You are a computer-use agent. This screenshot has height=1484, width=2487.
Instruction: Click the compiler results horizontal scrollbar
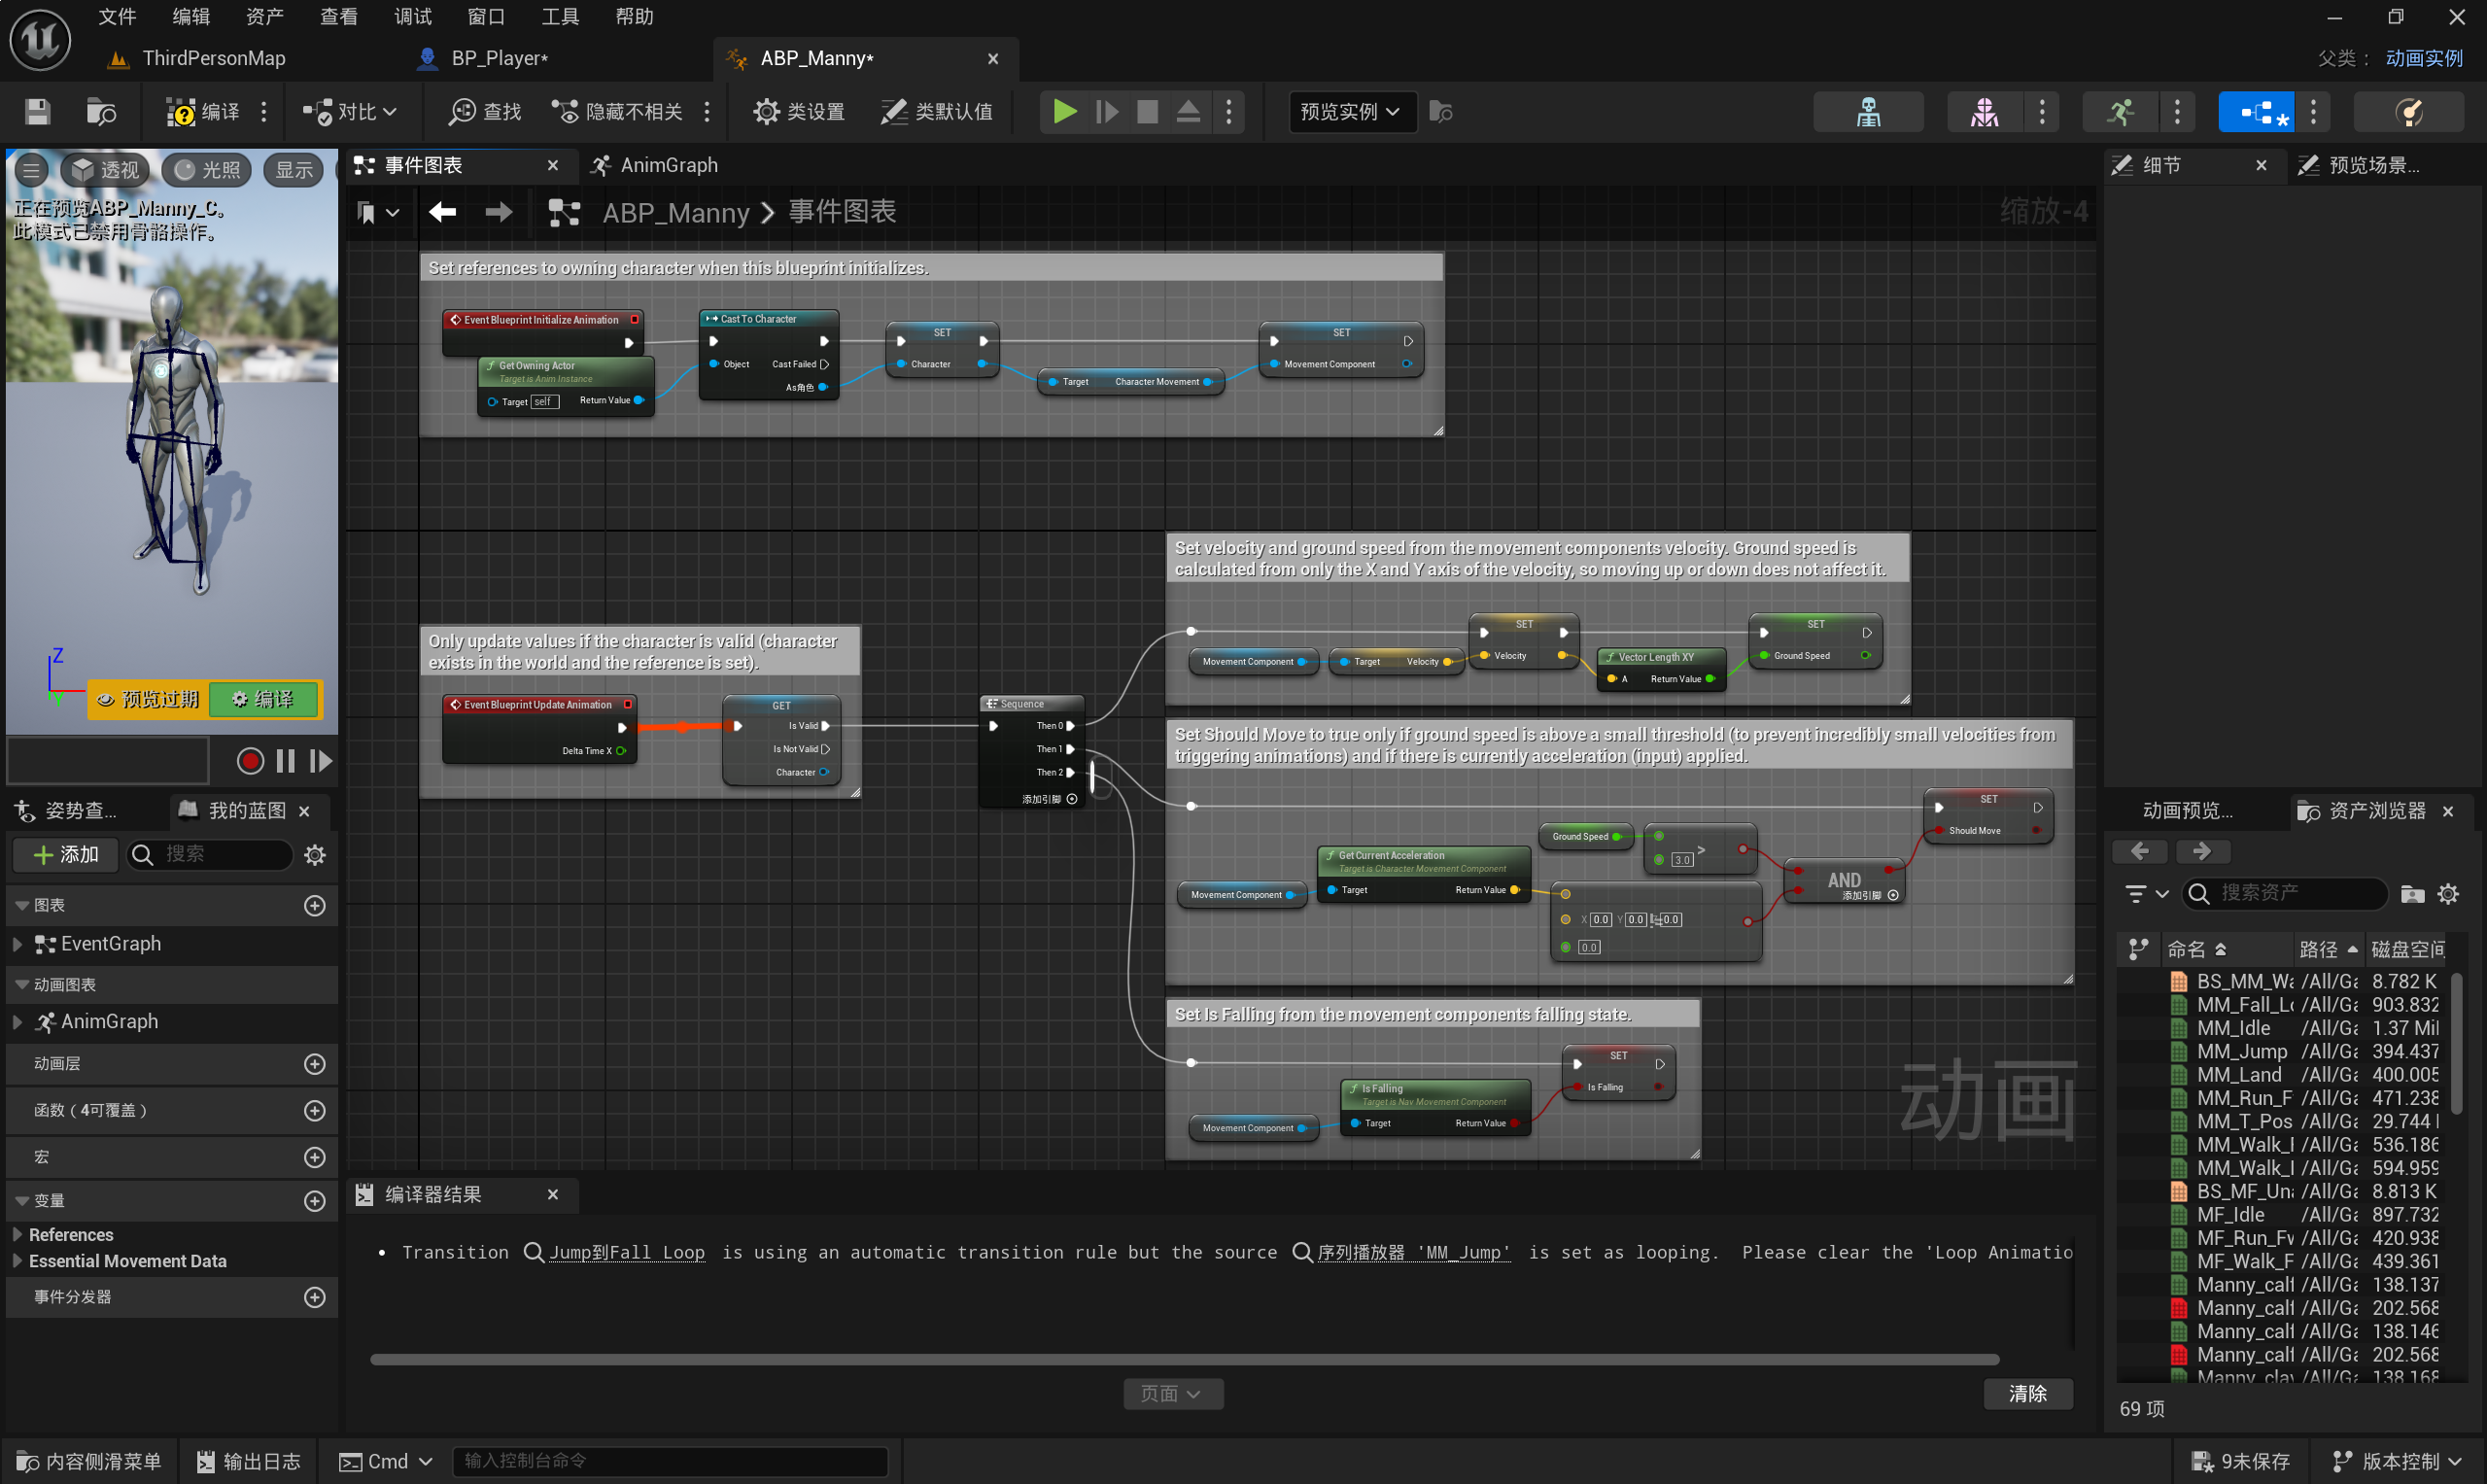coord(1183,1359)
